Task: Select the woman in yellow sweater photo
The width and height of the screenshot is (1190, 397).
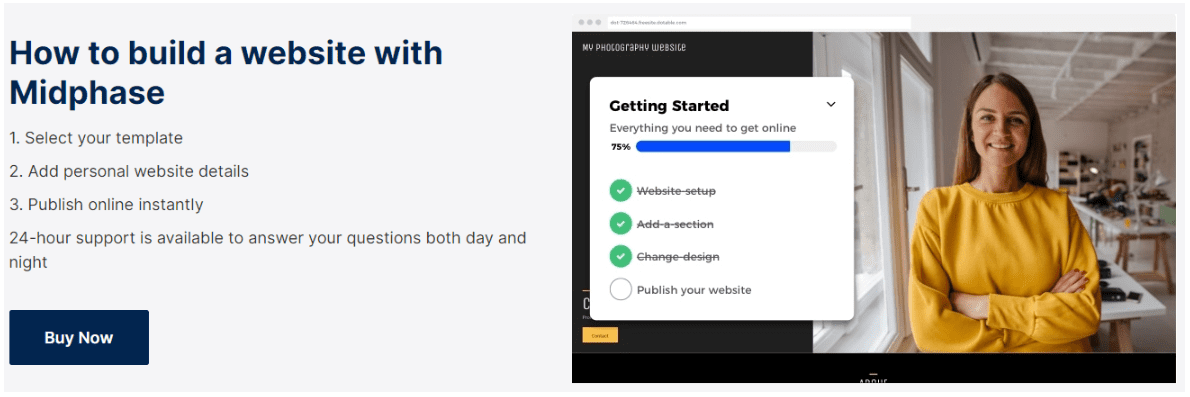Action: point(994,192)
